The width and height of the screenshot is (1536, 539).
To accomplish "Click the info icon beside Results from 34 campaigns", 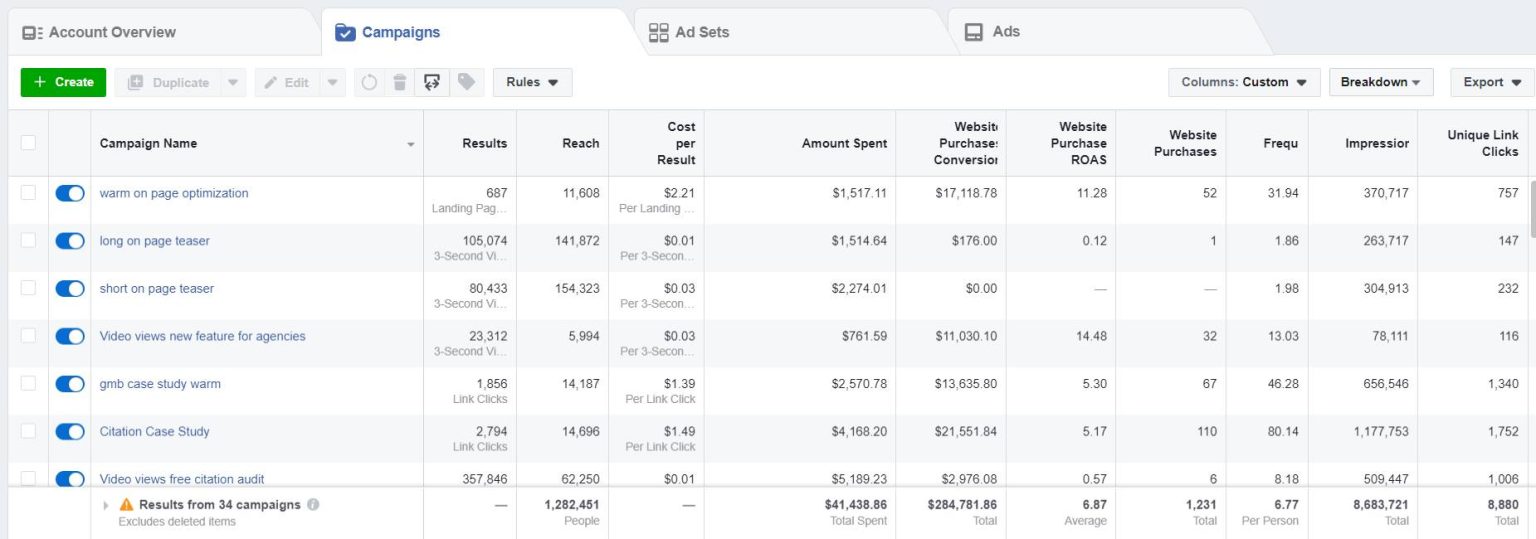I will pyautogui.click(x=313, y=505).
